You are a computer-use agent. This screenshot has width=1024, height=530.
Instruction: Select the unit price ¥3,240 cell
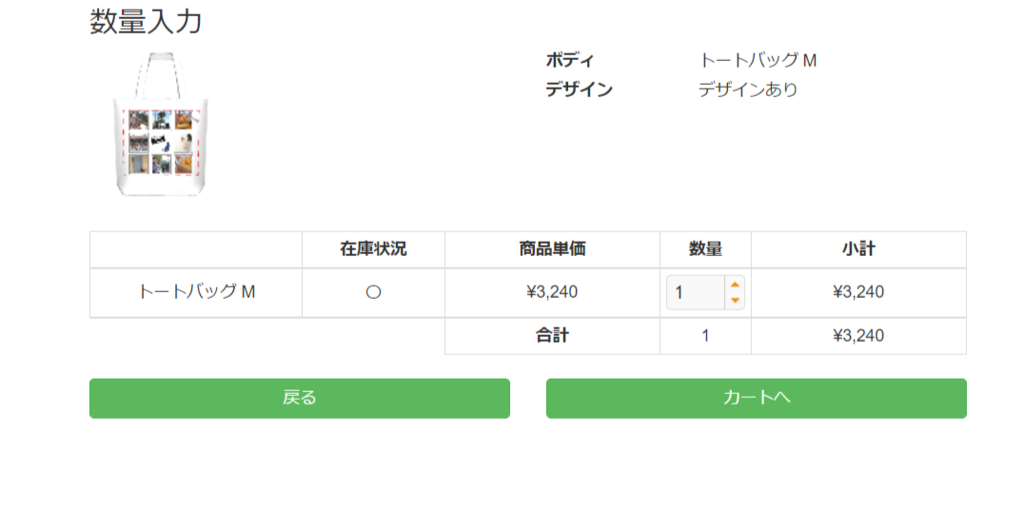(x=552, y=292)
